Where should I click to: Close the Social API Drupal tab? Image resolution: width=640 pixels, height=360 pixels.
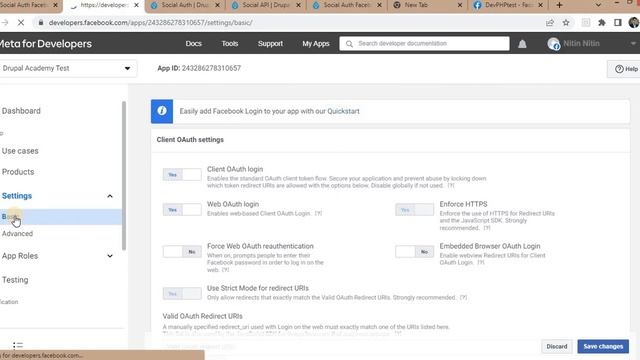298,5
